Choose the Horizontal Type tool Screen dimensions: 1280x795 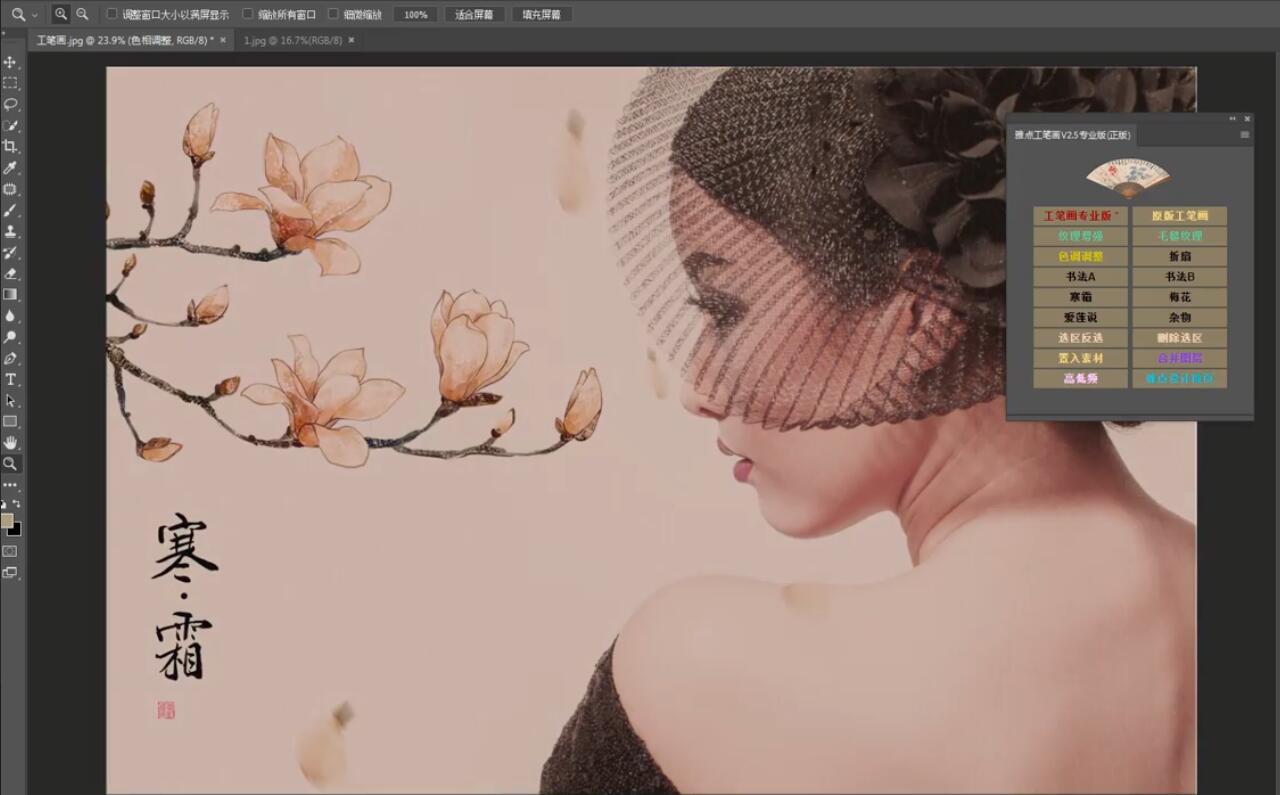pyautogui.click(x=10, y=379)
